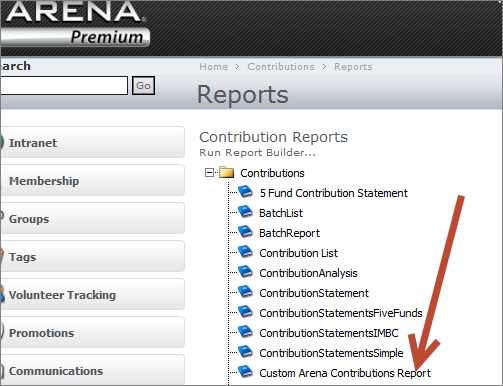Open the BatchList report

(x=281, y=213)
